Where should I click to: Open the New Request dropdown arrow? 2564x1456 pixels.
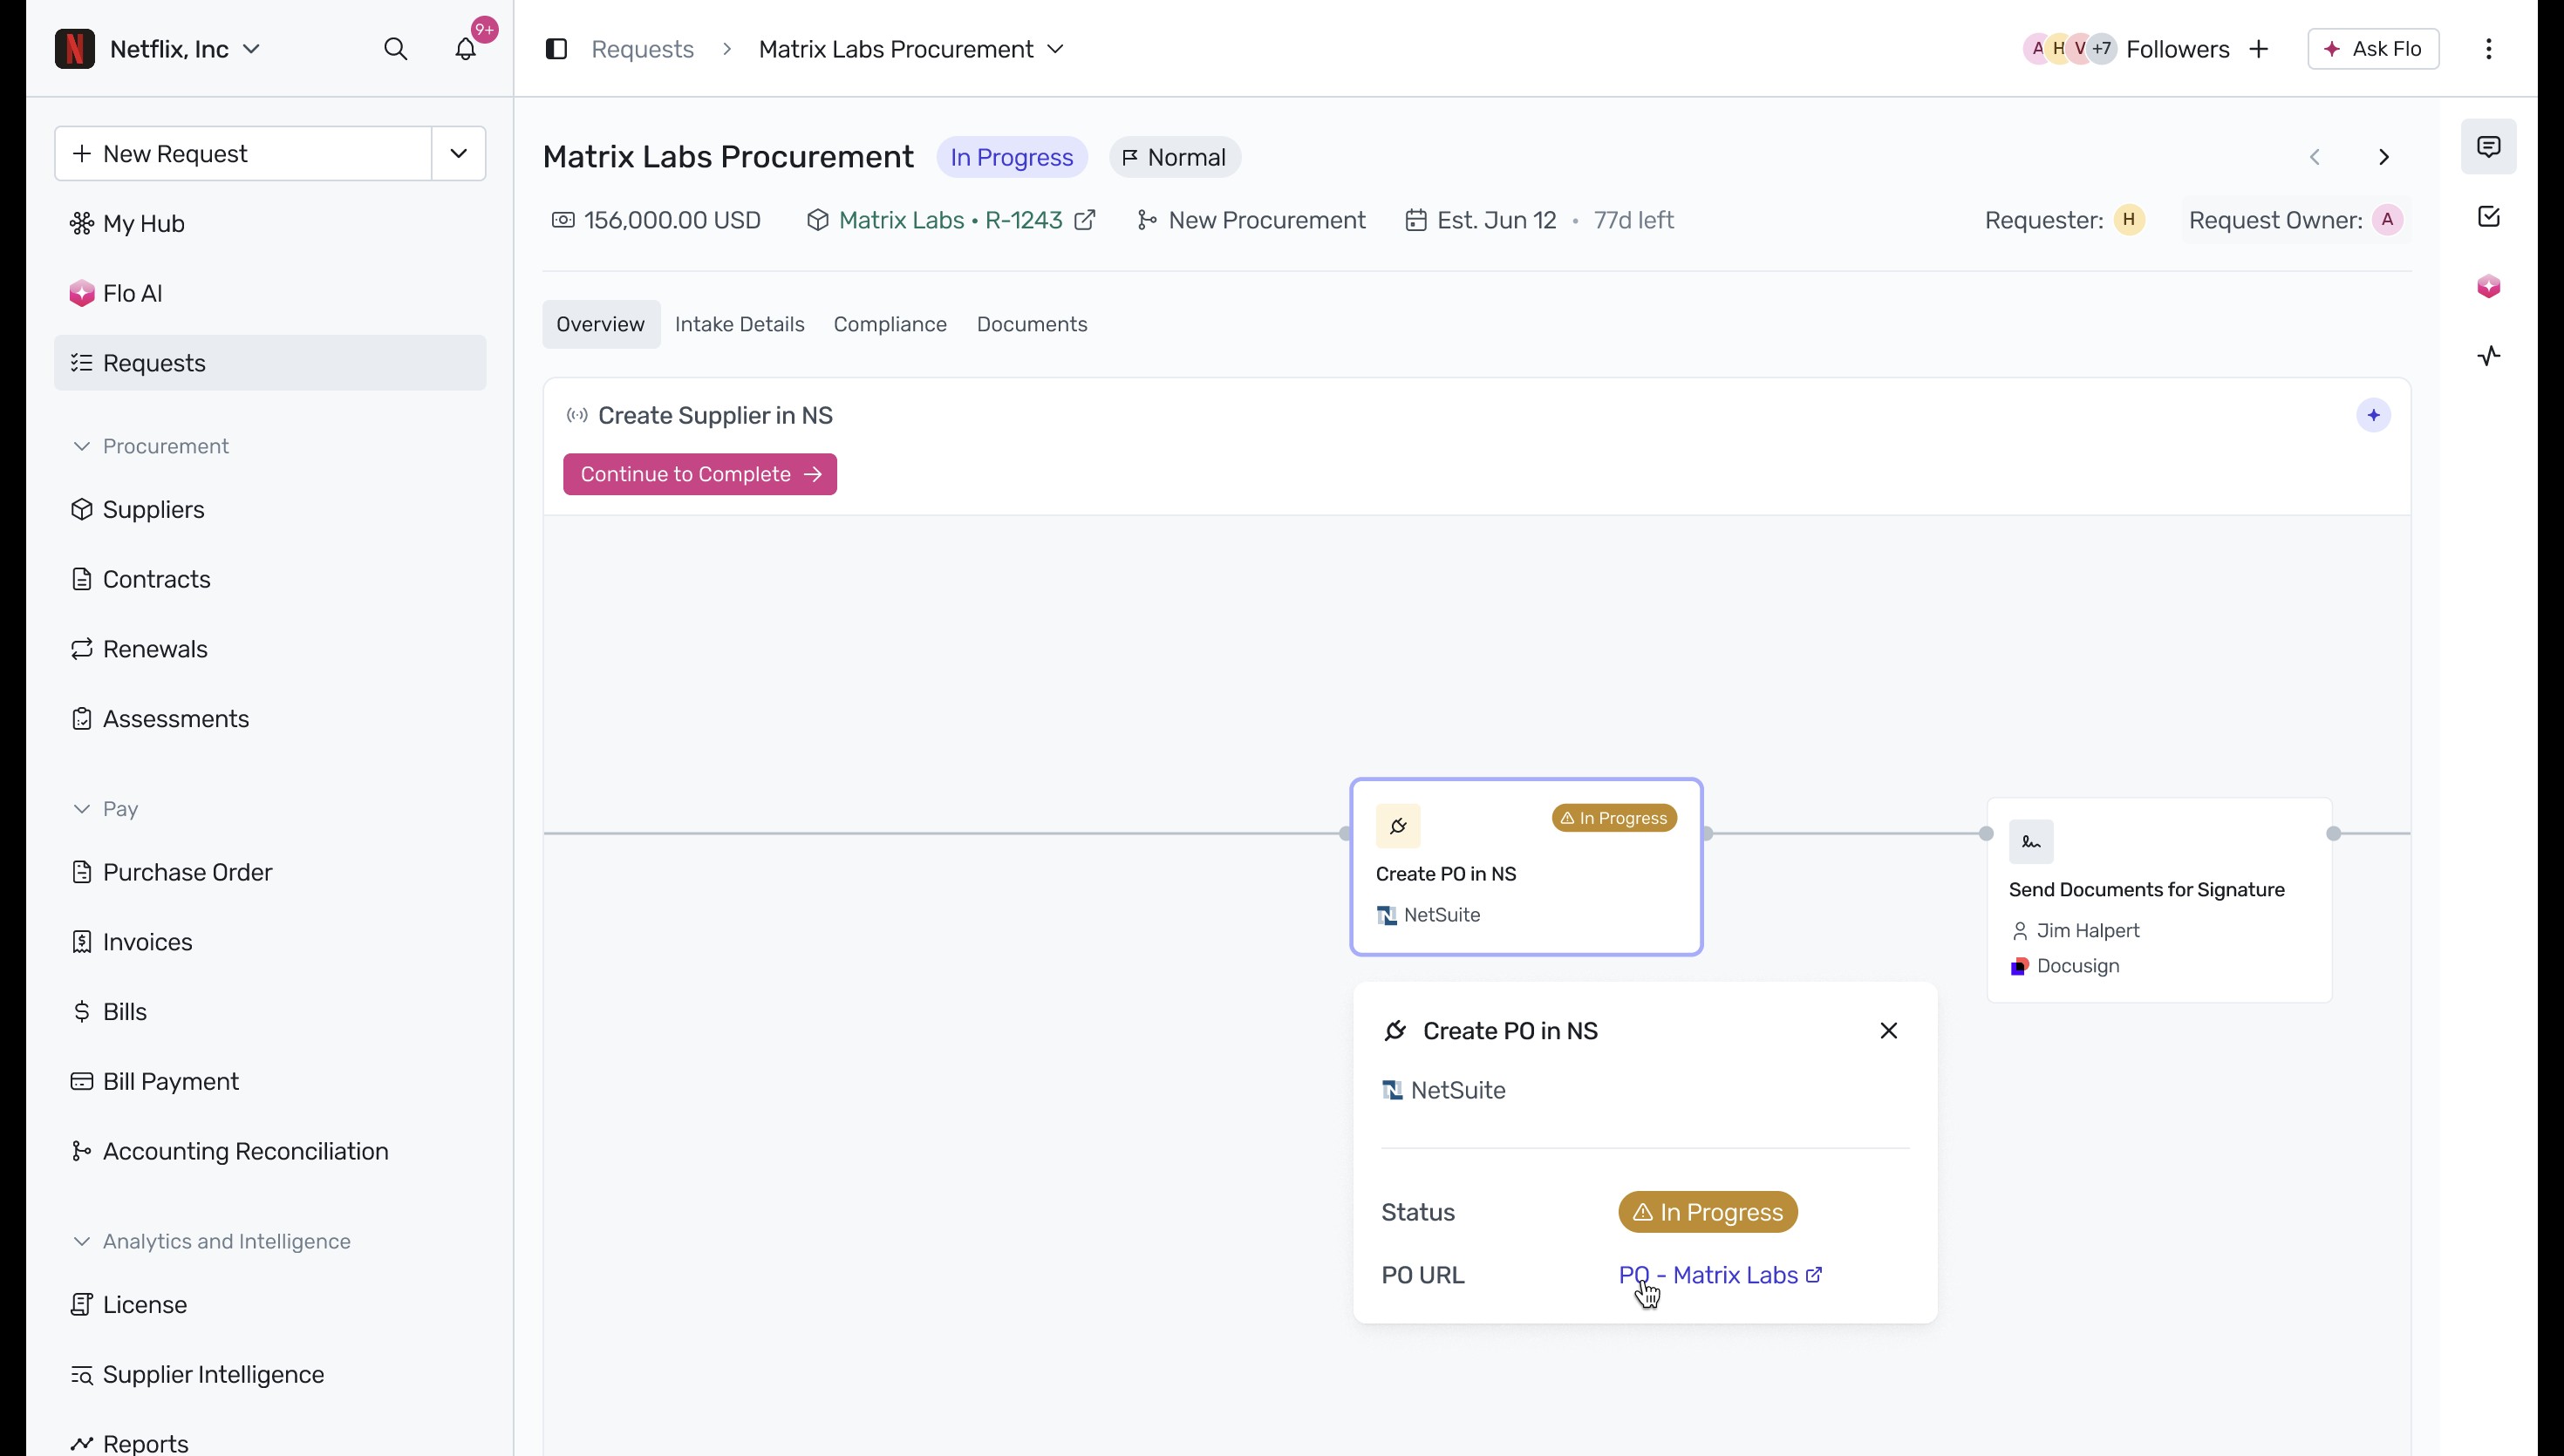click(458, 154)
